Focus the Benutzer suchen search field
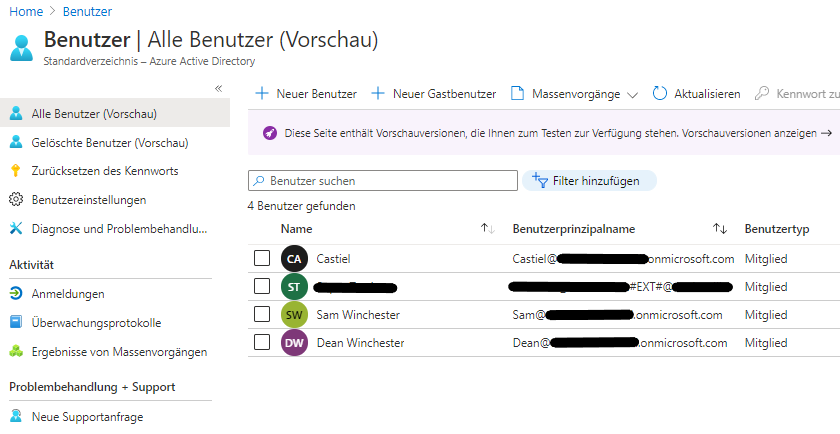This screenshot has height=434, width=840. pos(383,181)
